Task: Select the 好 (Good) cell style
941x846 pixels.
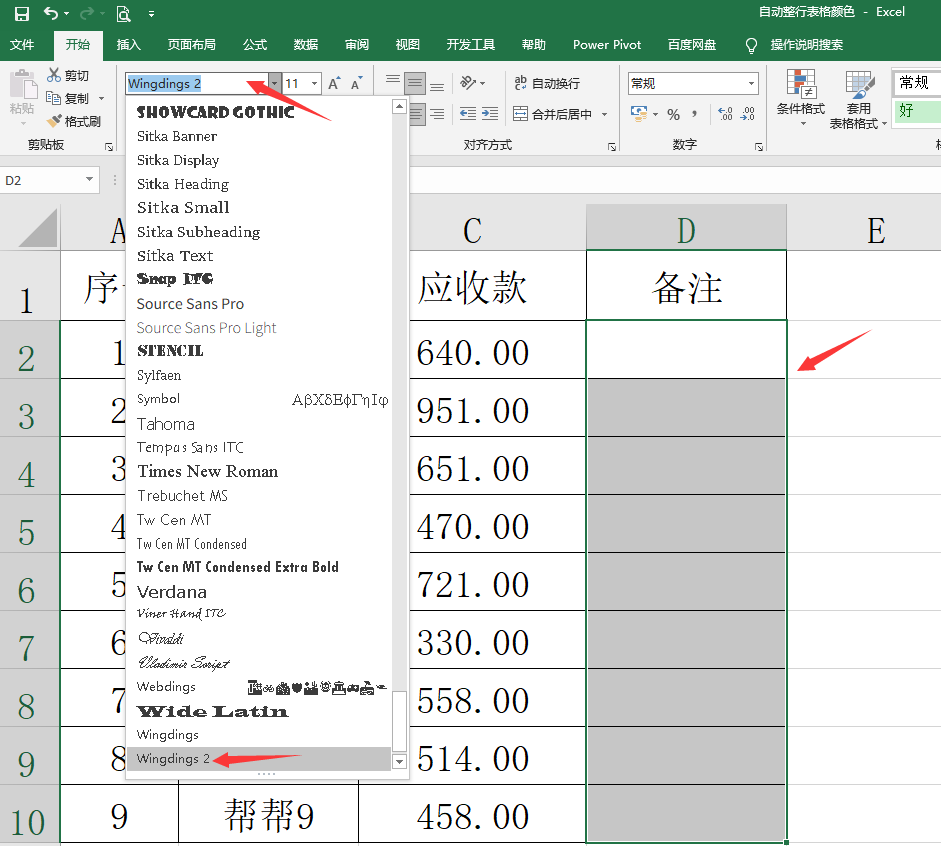Action: 916,110
